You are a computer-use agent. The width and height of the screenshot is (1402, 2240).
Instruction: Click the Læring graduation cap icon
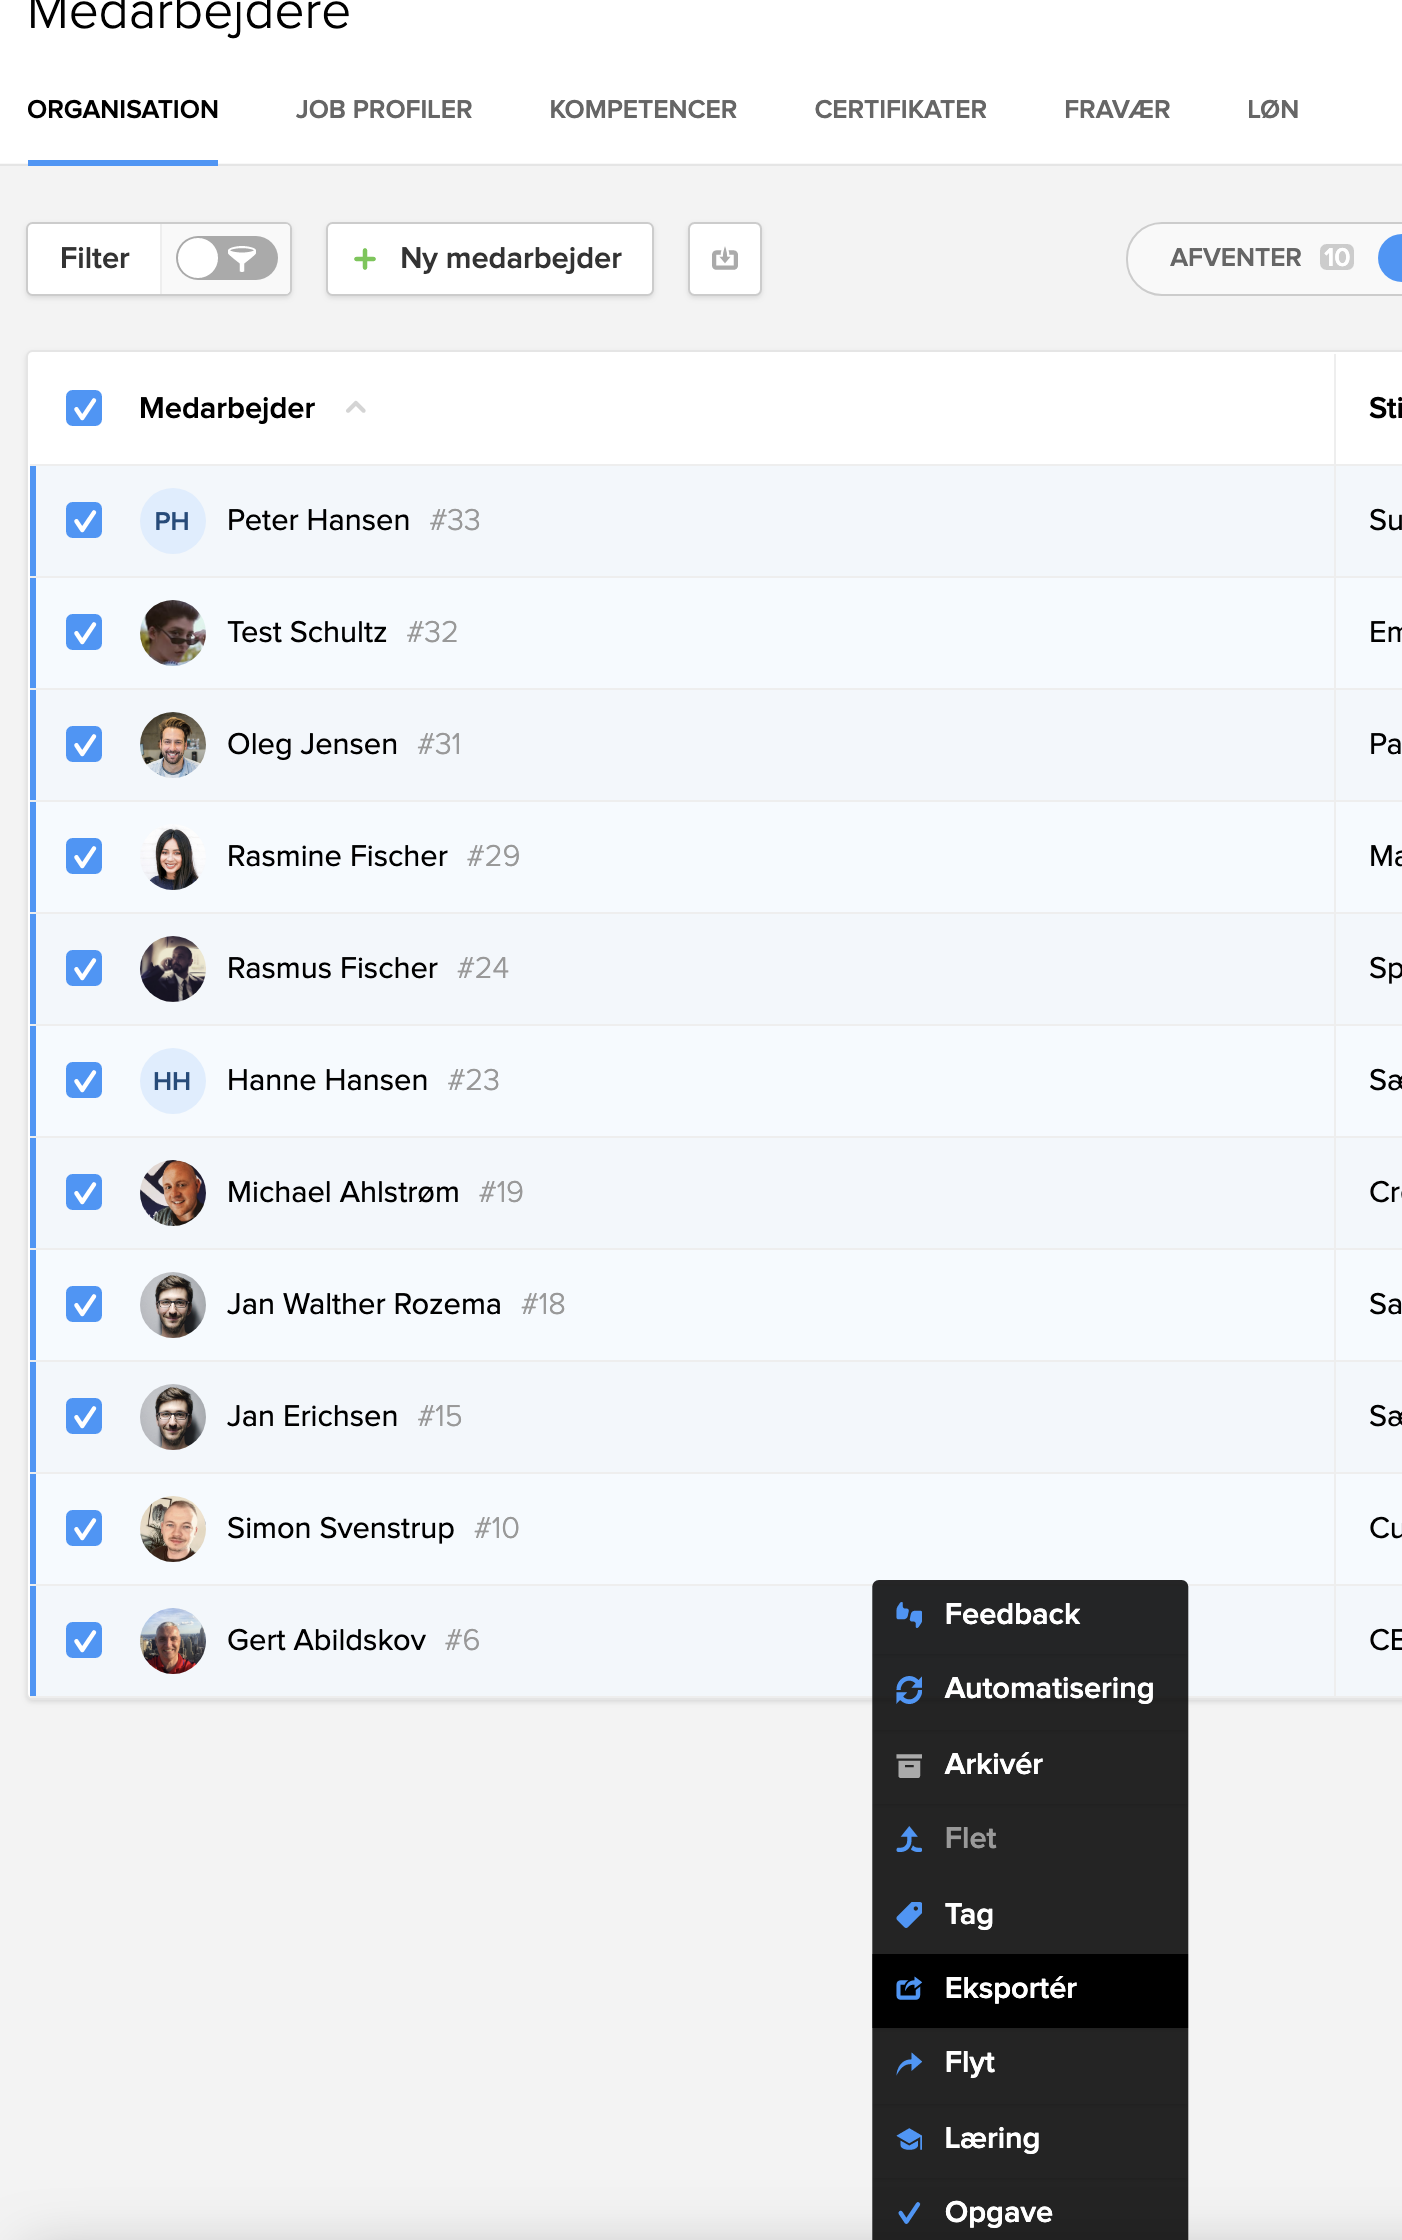tap(909, 2138)
